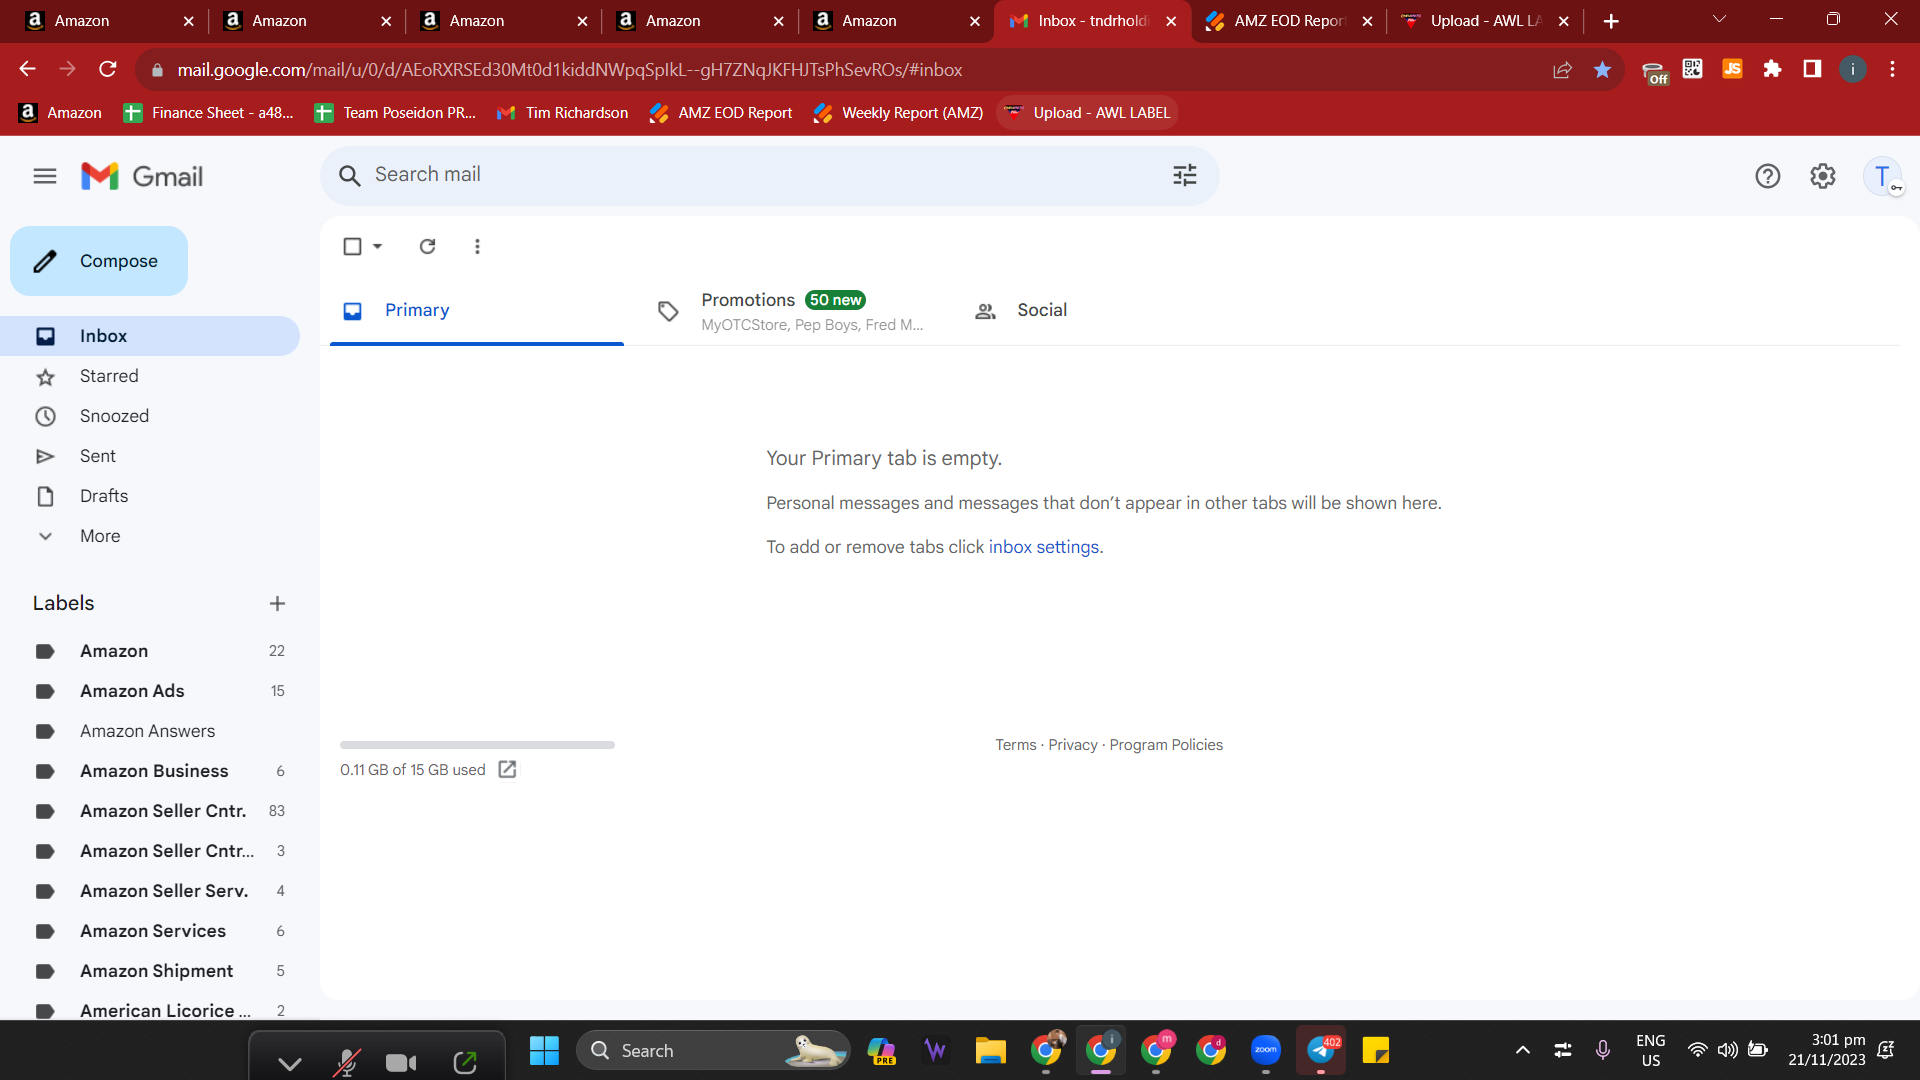Open the More options three-dot menu
1920x1080 pixels.
pos(477,246)
